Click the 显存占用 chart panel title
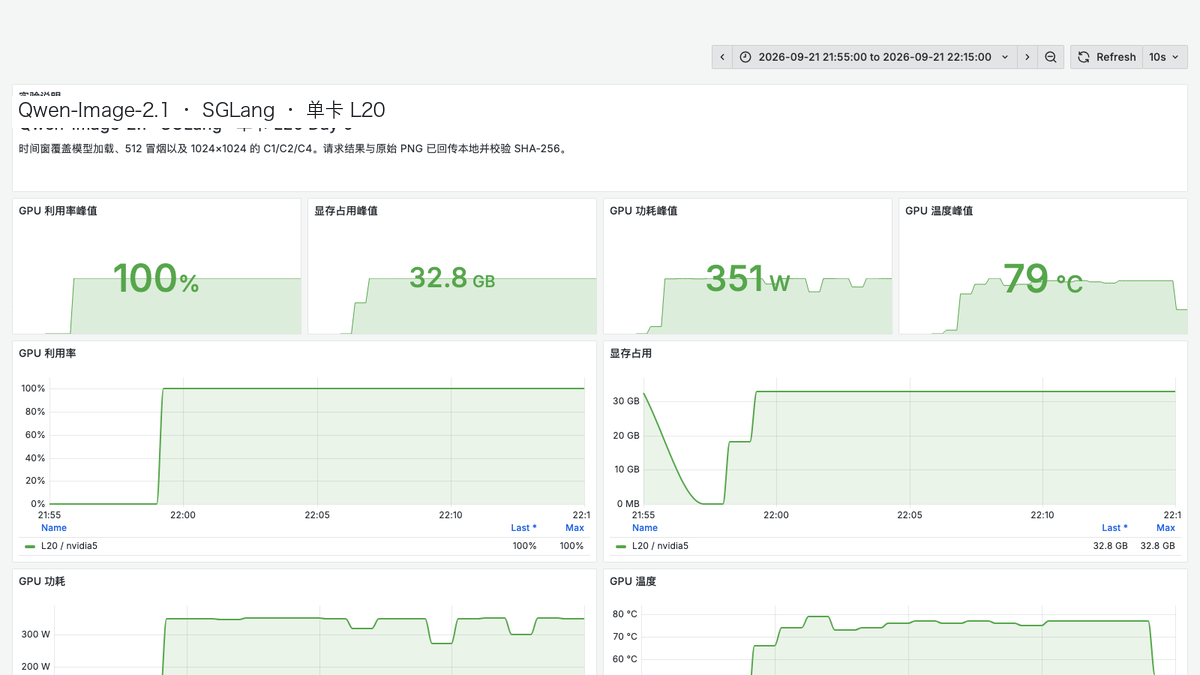The height and width of the screenshot is (675, 1200). point(631,353)
